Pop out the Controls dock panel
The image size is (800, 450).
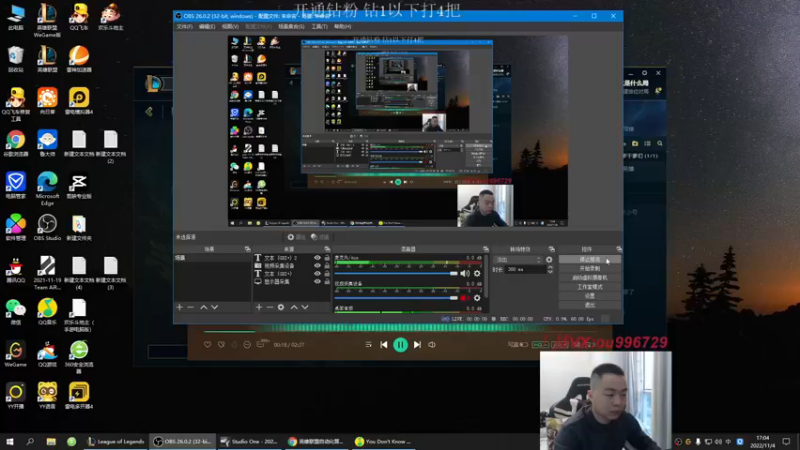pos(619,249)
